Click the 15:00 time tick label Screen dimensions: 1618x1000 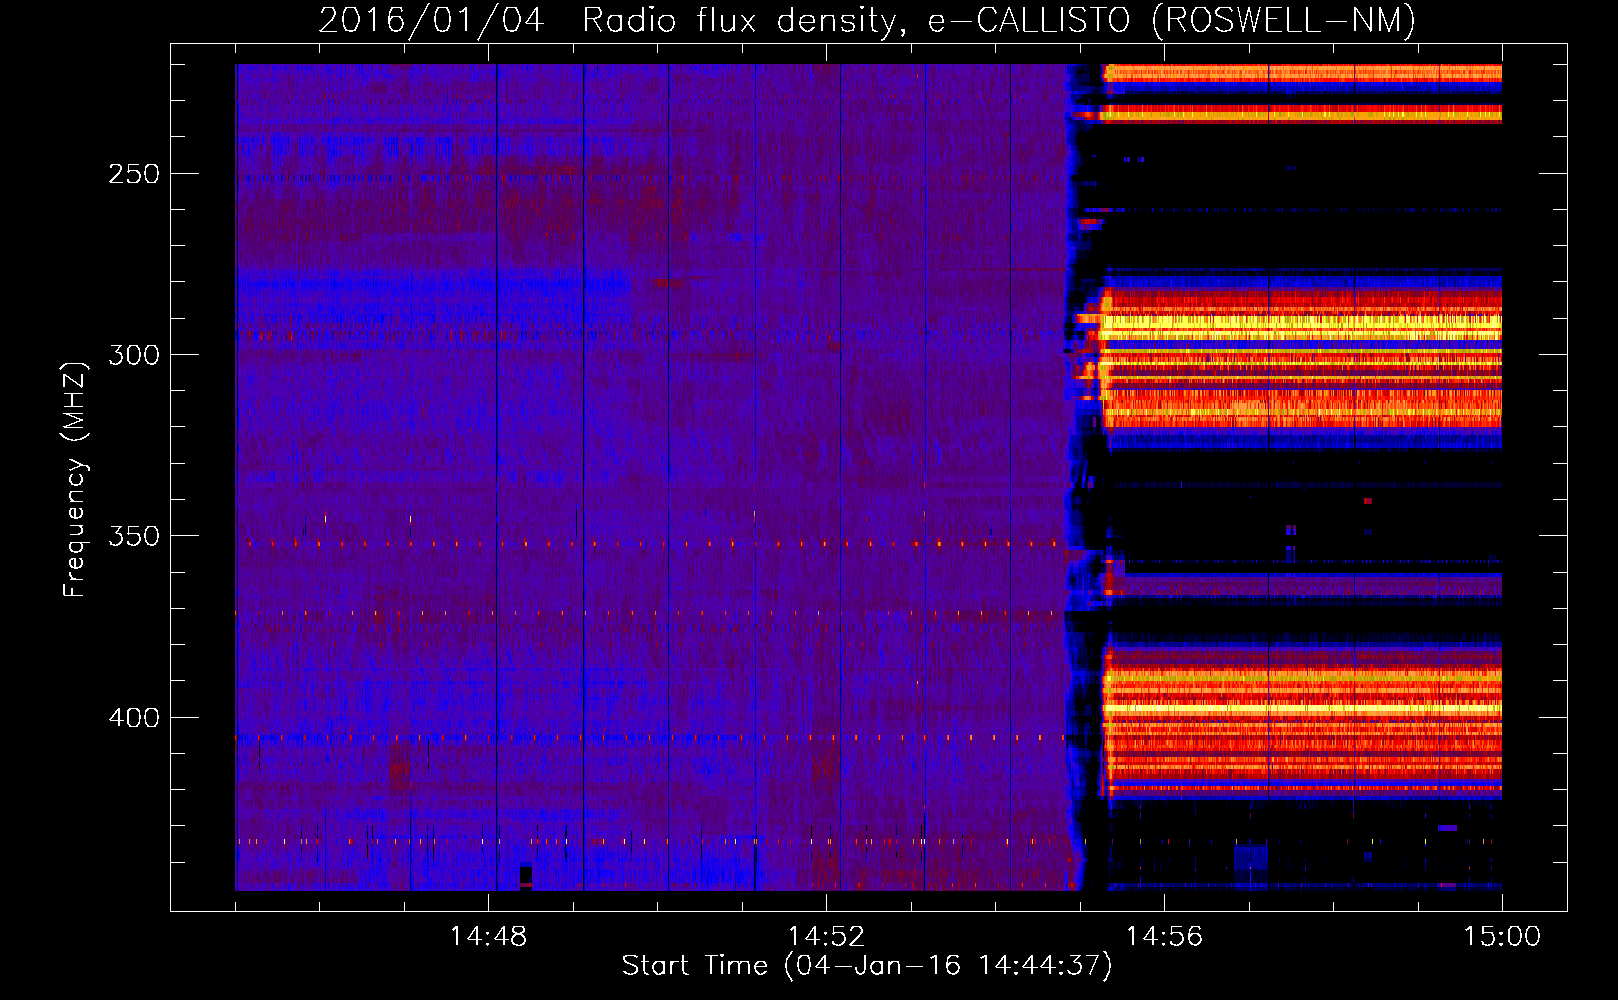point(1502,937)
